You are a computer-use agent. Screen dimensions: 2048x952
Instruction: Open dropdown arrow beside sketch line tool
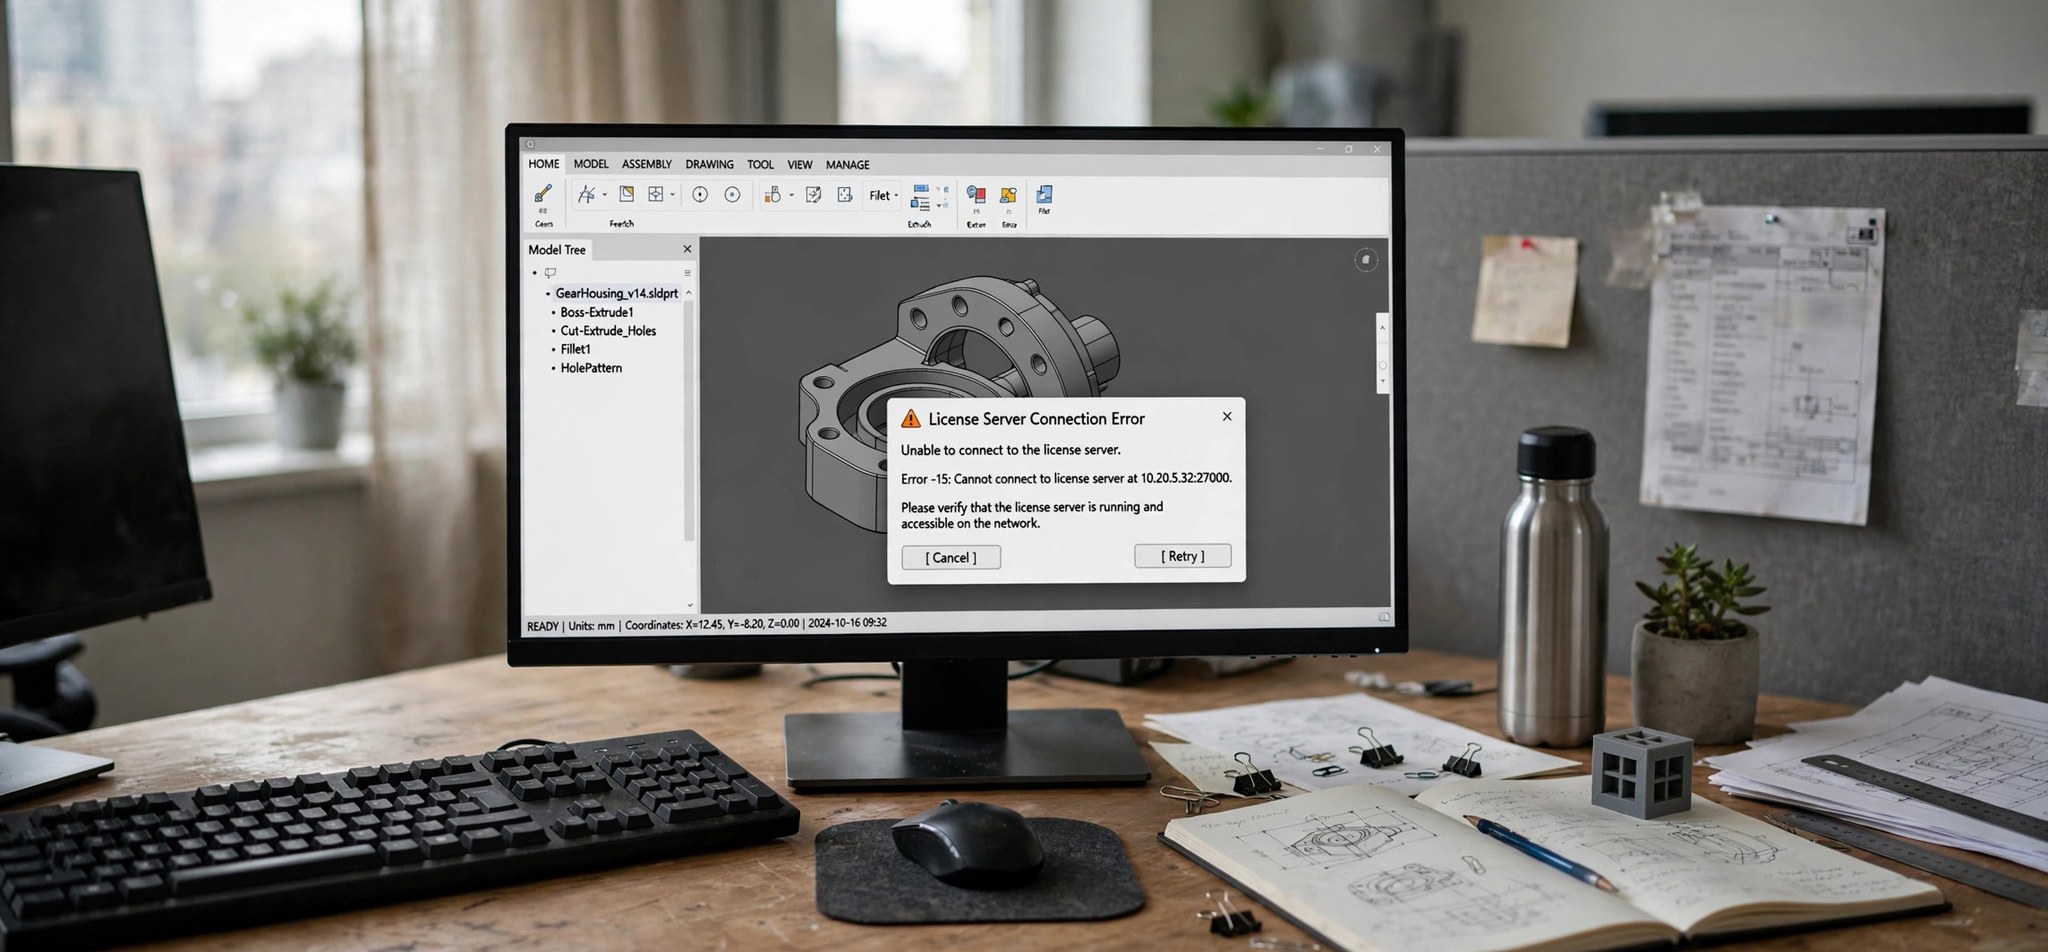point(604,195)
